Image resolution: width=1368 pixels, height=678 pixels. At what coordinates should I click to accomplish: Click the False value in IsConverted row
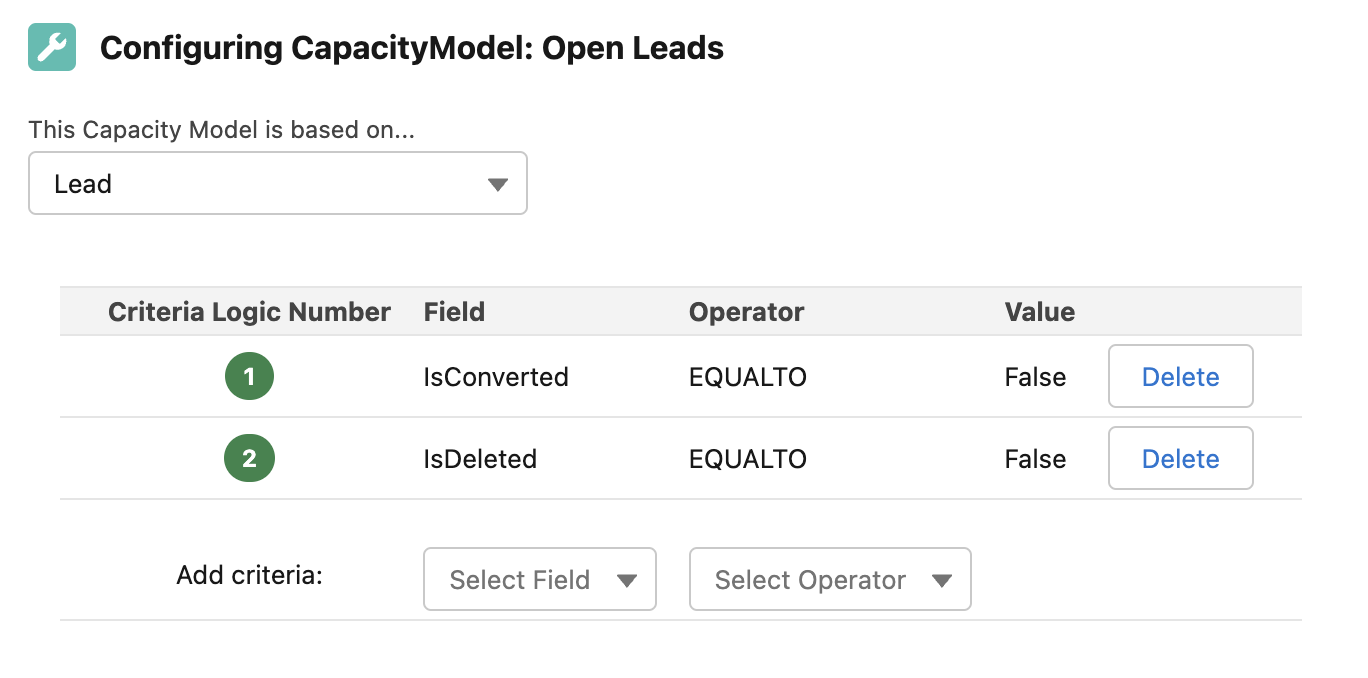[x=1036, y=377]
